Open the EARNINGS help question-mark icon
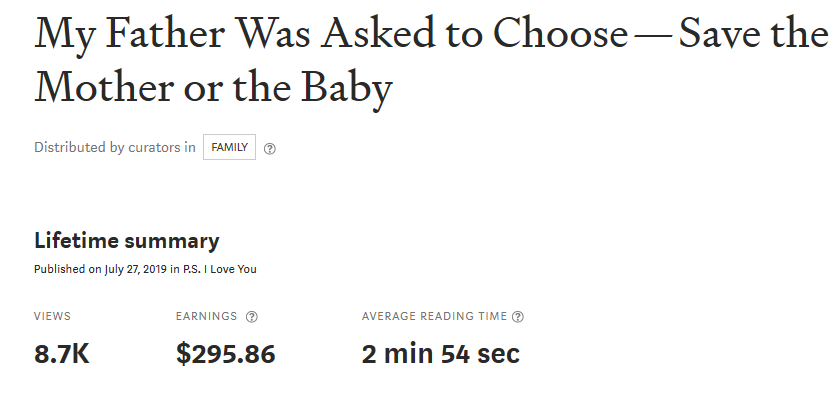The image size is (840, 399). coord(251,317)
